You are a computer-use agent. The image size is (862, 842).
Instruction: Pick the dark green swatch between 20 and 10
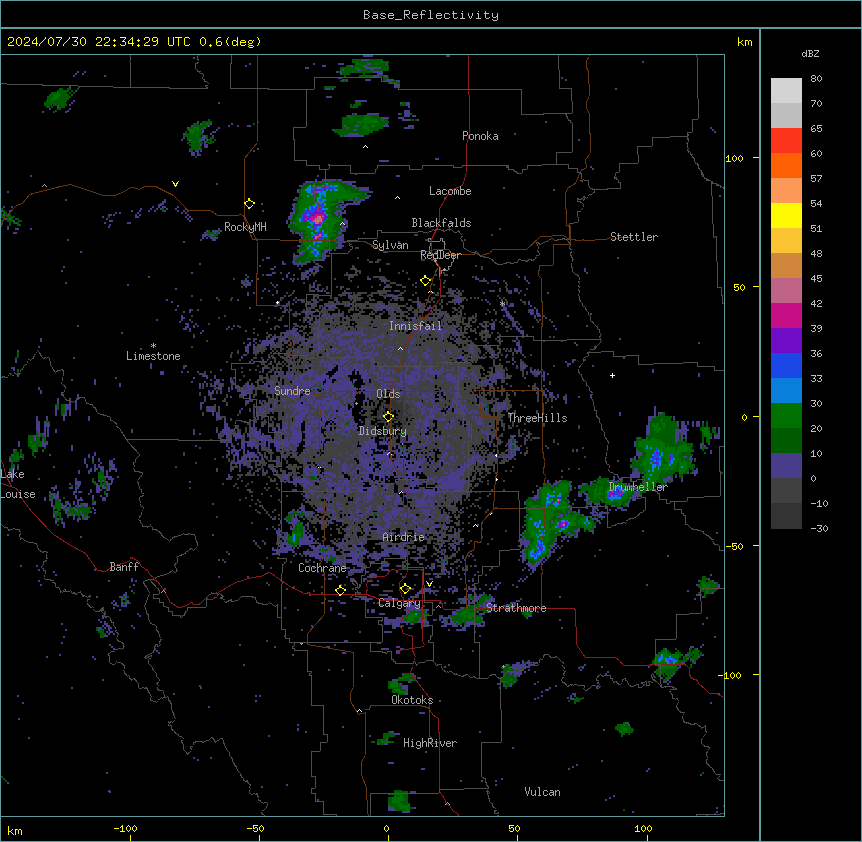(786, 441)
